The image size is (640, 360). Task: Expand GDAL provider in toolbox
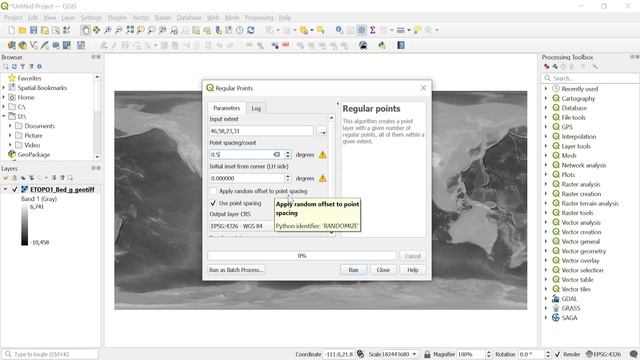[546, 298]
